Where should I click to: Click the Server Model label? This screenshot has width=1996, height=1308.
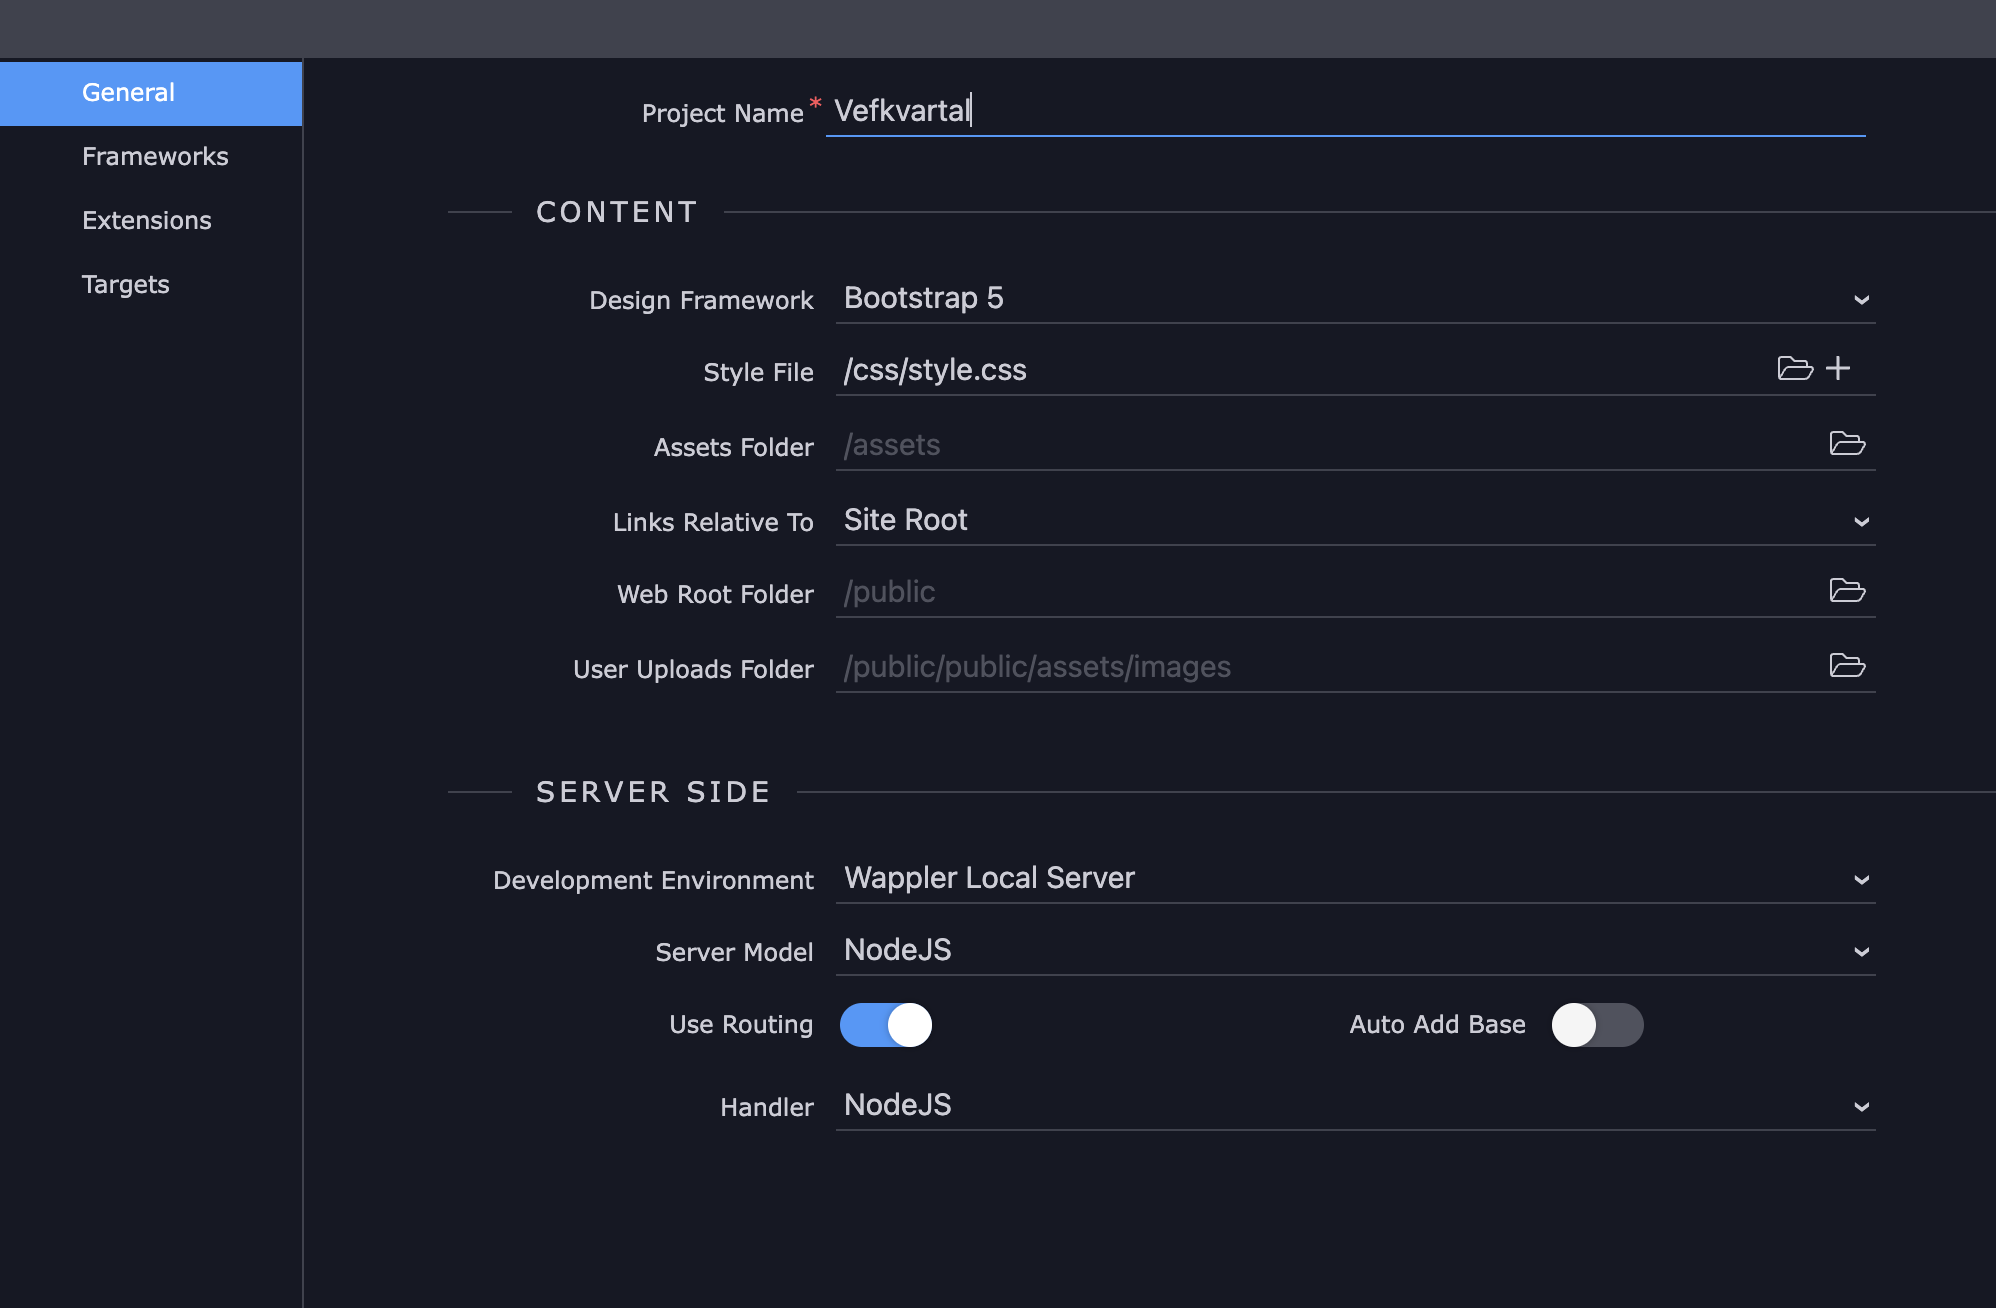(734, 952)
